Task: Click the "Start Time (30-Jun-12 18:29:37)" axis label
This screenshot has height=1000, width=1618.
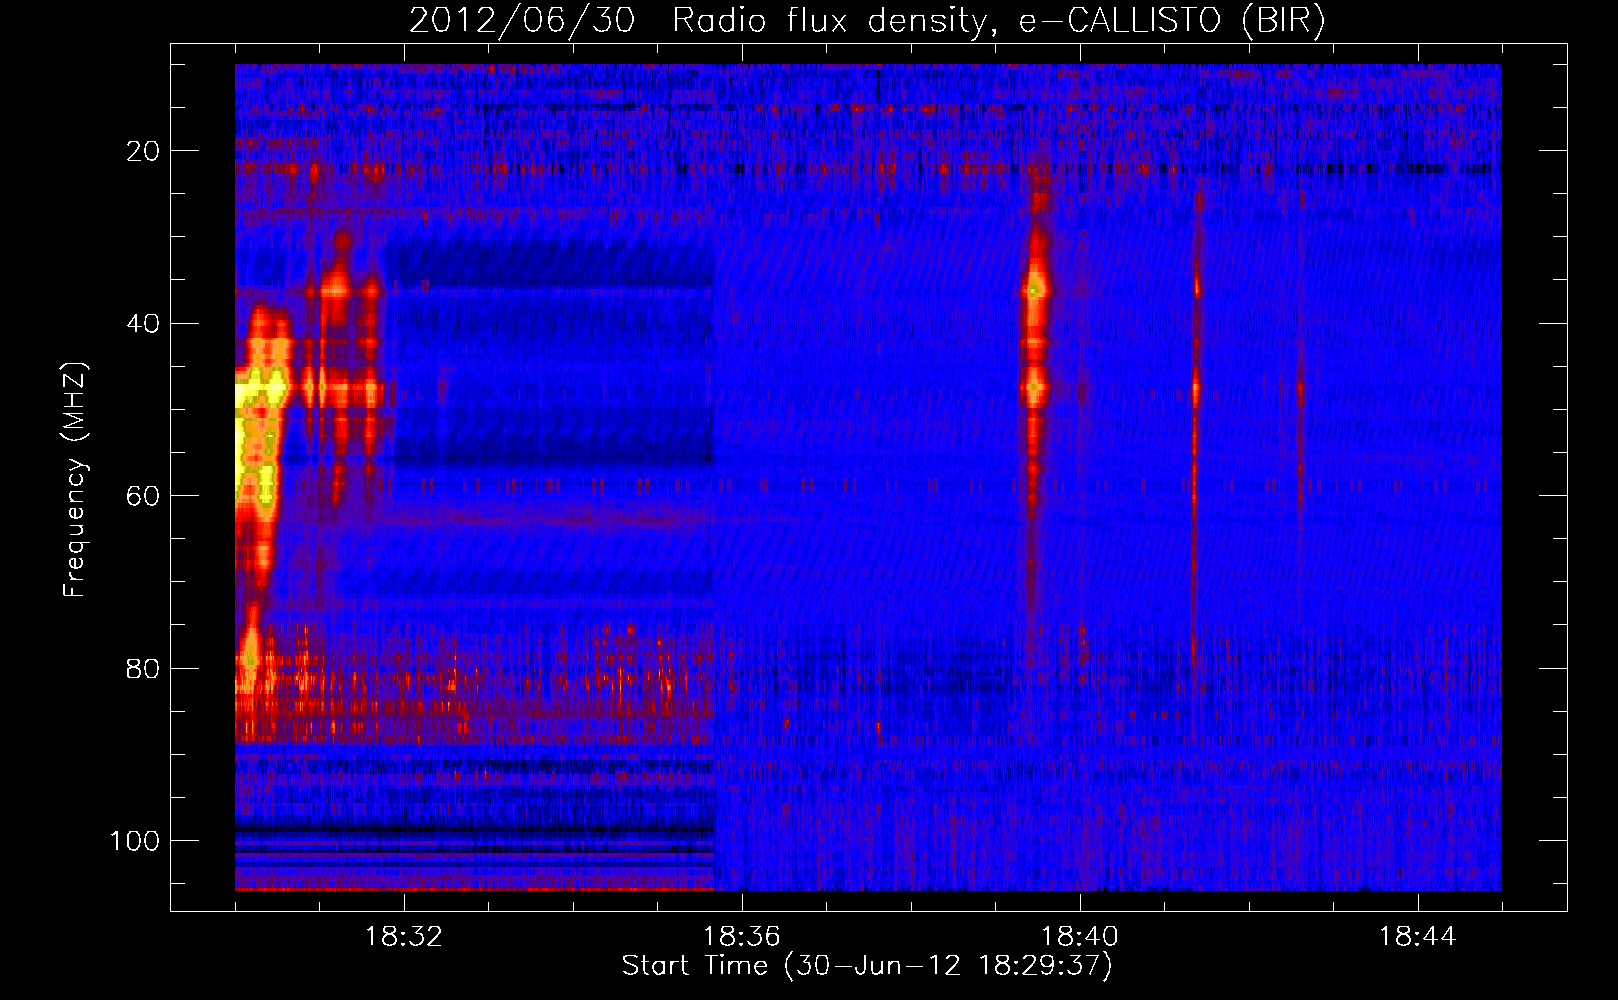Action: [x=867, y=965]
